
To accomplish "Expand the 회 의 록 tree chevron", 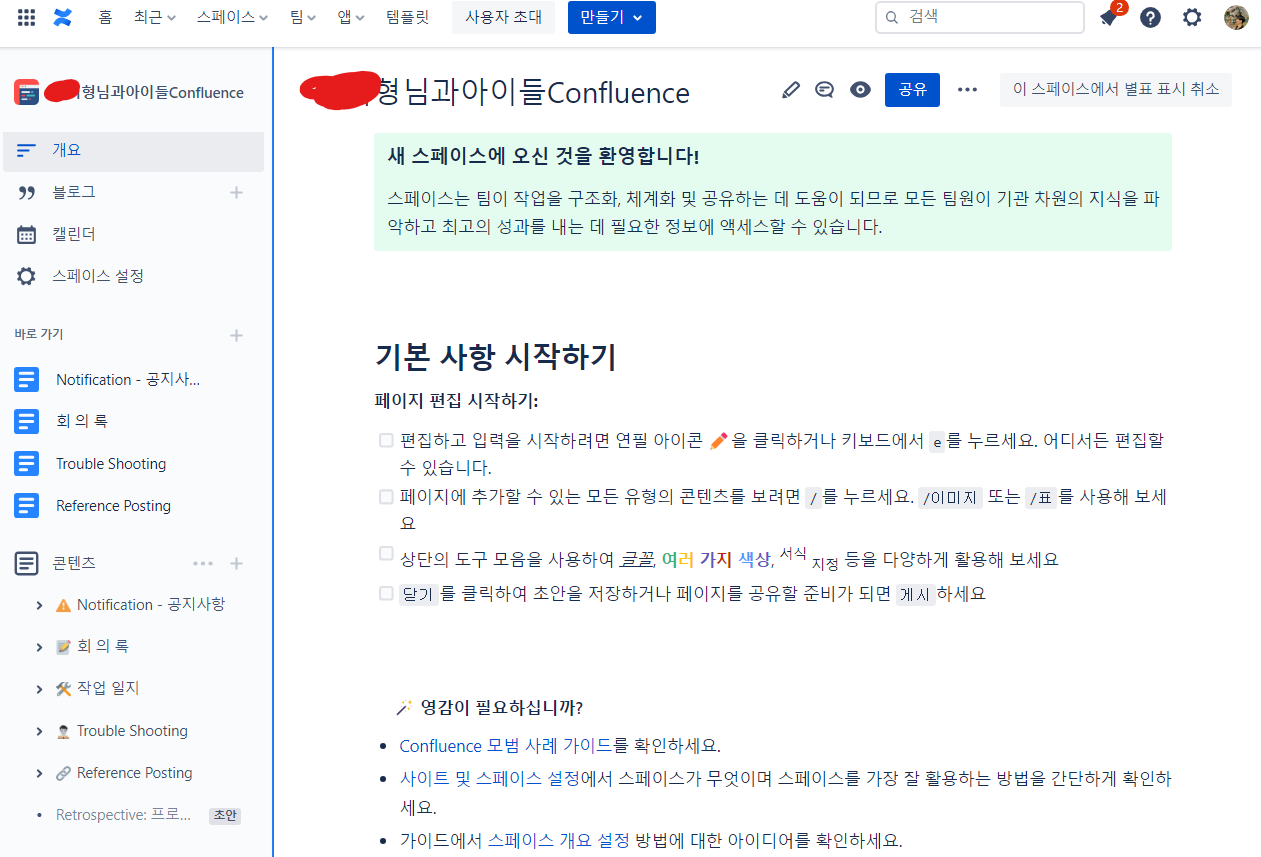I will pyautogui.click(x=39, y=647).
